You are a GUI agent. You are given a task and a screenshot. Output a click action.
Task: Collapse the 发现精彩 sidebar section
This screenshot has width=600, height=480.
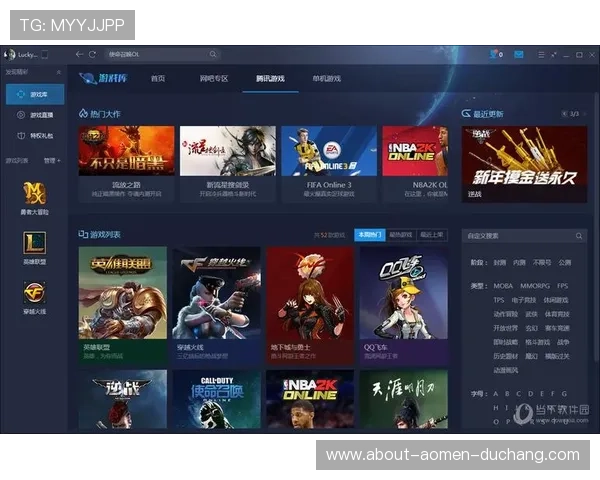click(x=58, y=73)
